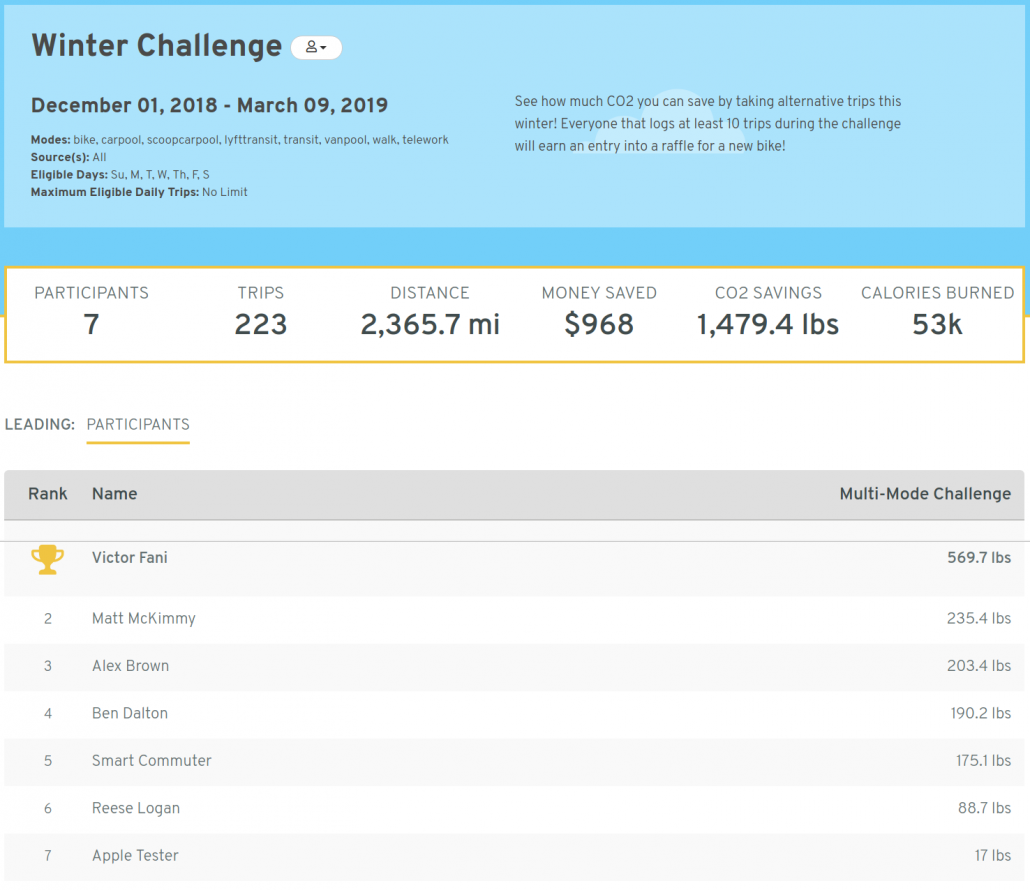Select the PARTICIPANTS leading tab
The image size is (1030, 890).
(x=138, y=424)
